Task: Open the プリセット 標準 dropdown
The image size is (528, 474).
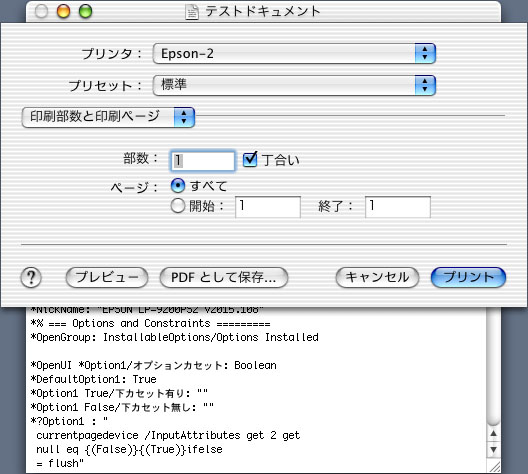Action: (294, 86)
